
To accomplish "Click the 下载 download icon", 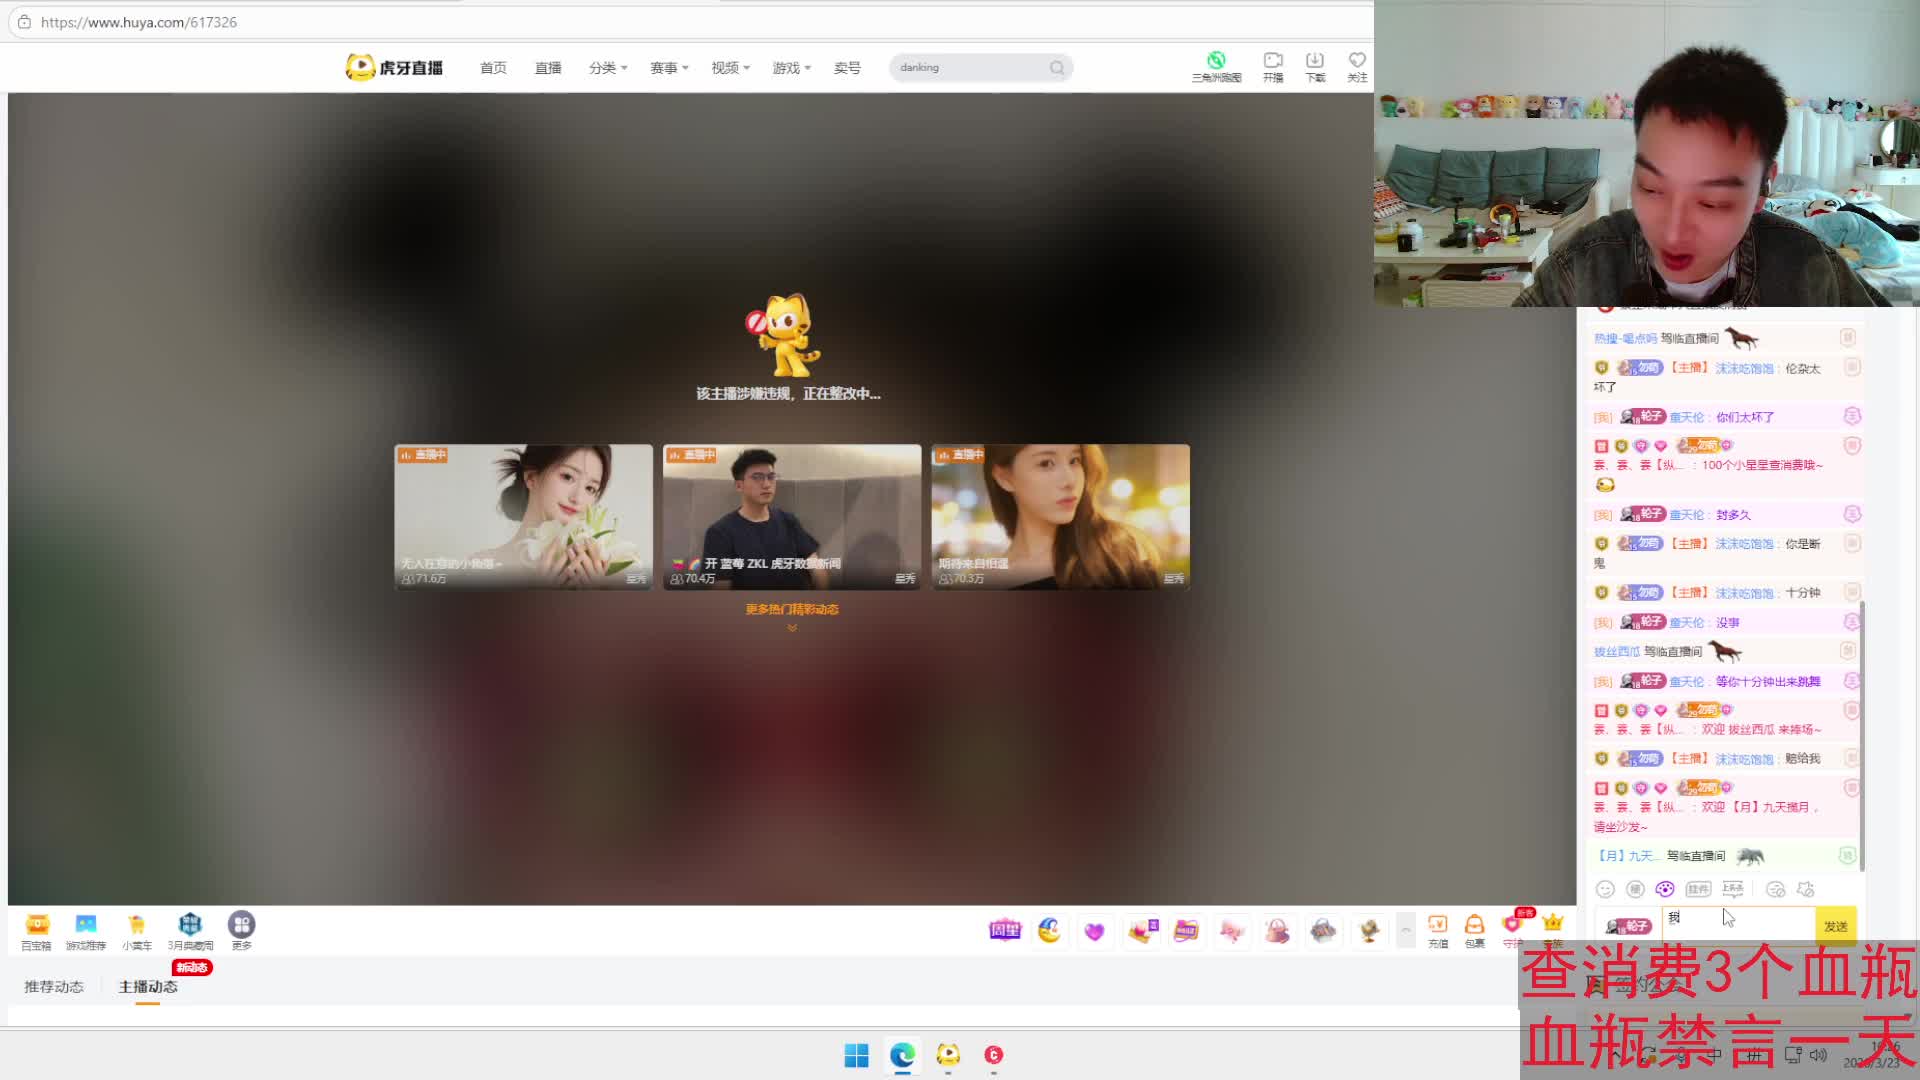I will coord(1315,61).
